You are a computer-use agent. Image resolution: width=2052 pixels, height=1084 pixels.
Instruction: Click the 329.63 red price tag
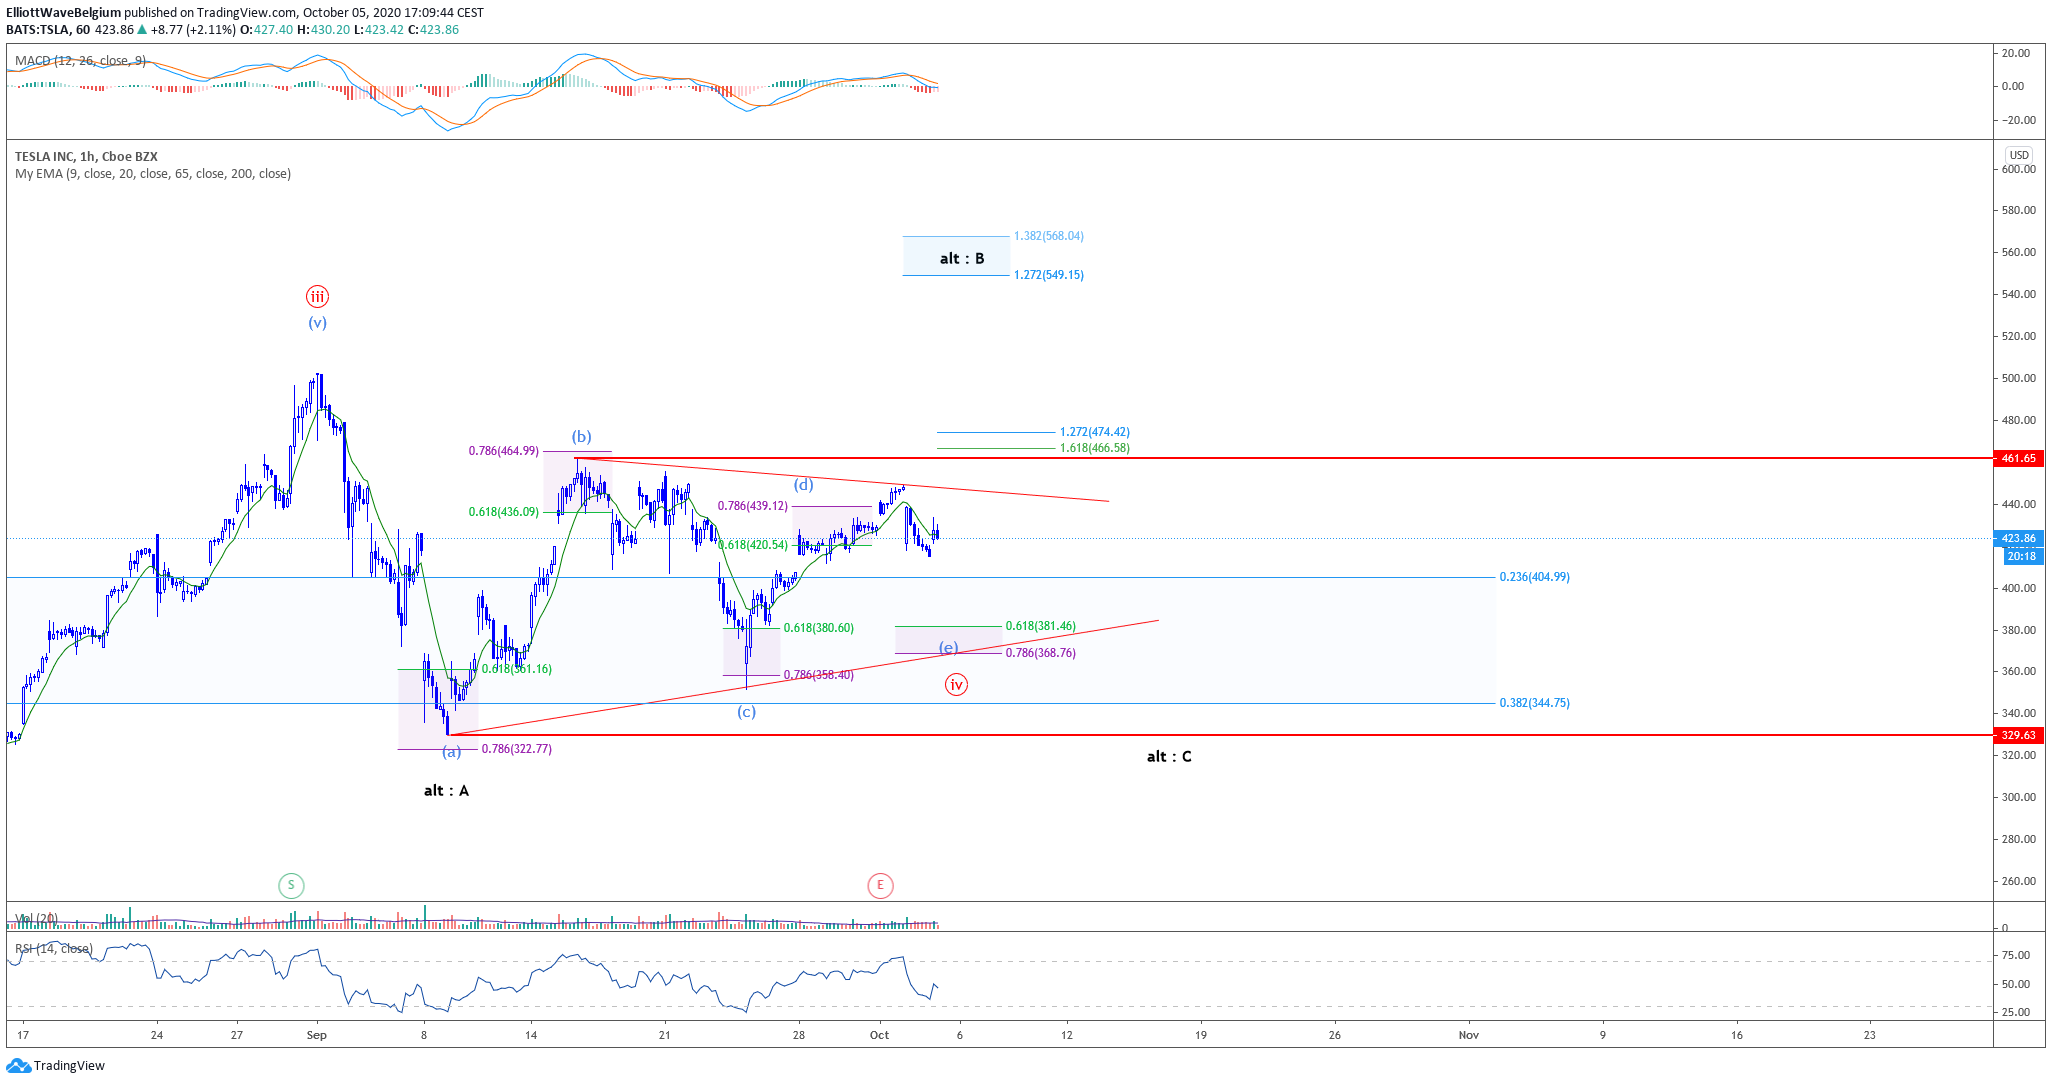pyautogui.click(x=2018, y=735)
